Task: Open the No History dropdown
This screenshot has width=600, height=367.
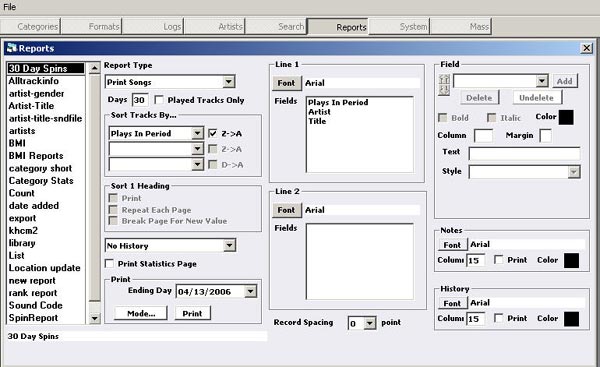Action: [229, 245]
